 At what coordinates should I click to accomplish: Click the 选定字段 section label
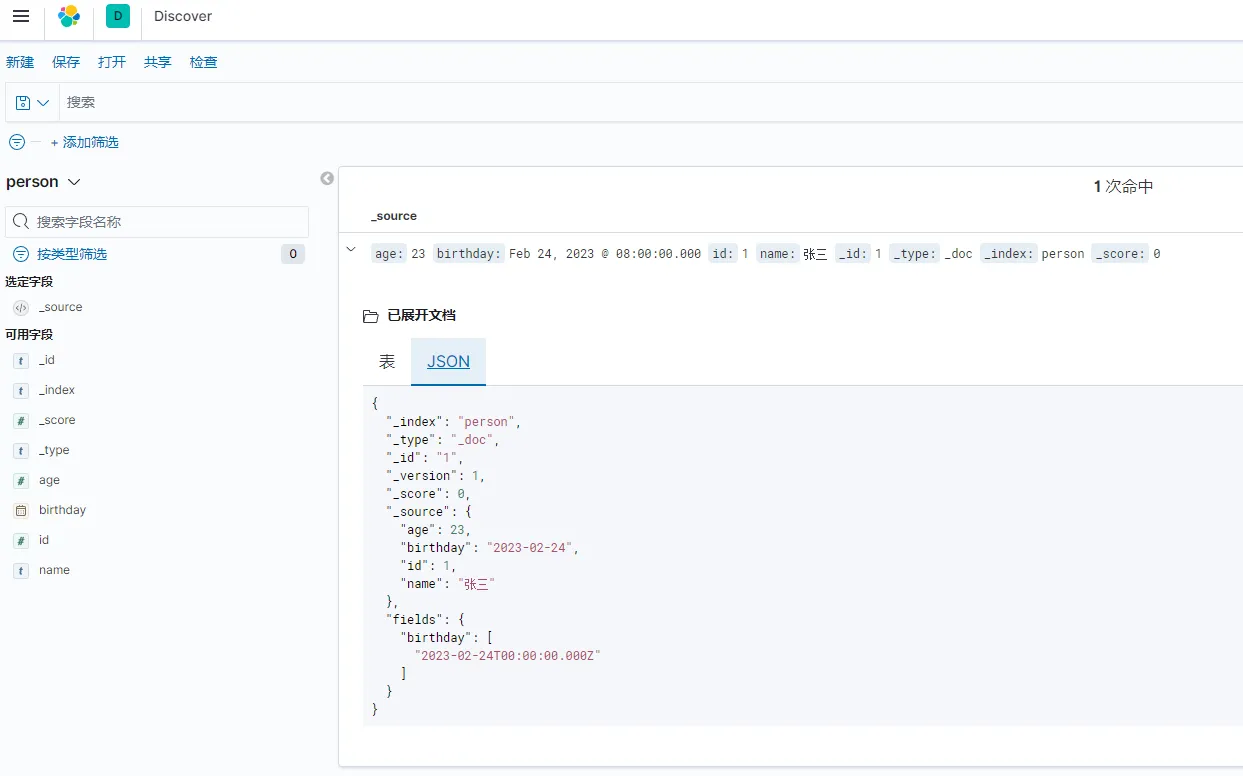tap(29, 282)
